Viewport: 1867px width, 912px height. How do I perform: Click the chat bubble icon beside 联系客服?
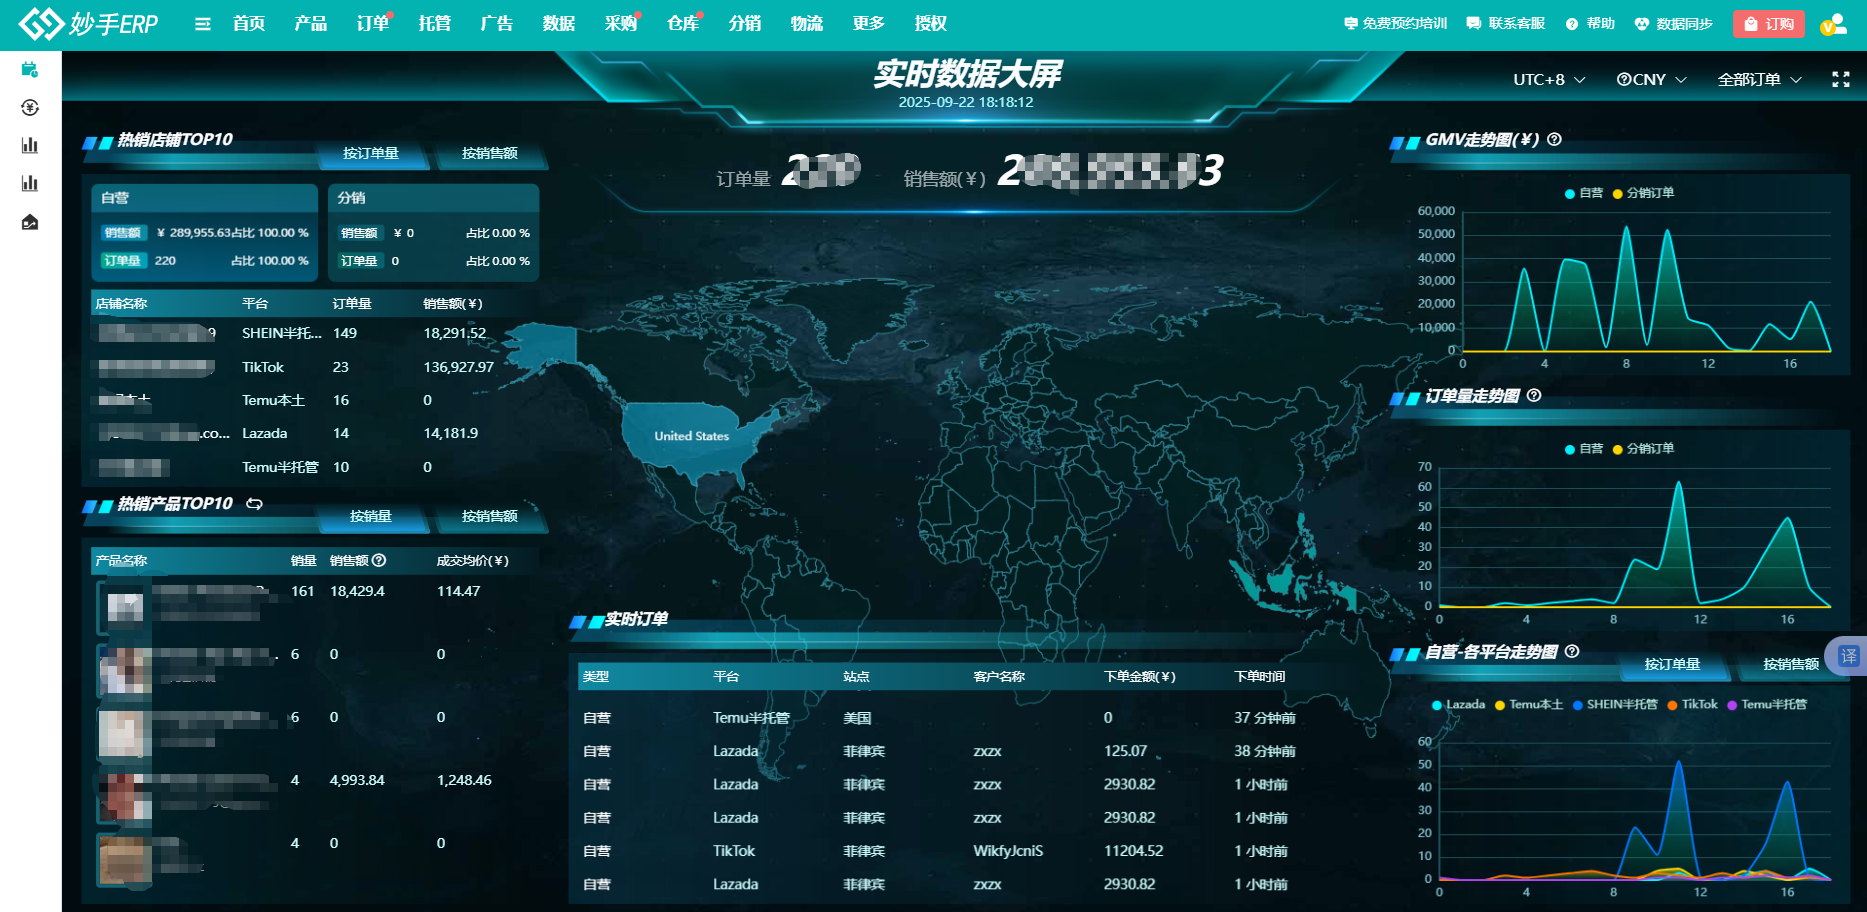[x=1473, y=24]
